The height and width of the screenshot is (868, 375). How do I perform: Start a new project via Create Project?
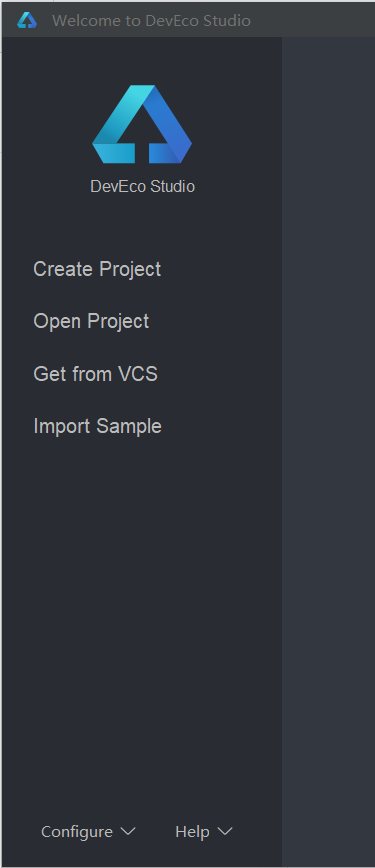point(97,269)
